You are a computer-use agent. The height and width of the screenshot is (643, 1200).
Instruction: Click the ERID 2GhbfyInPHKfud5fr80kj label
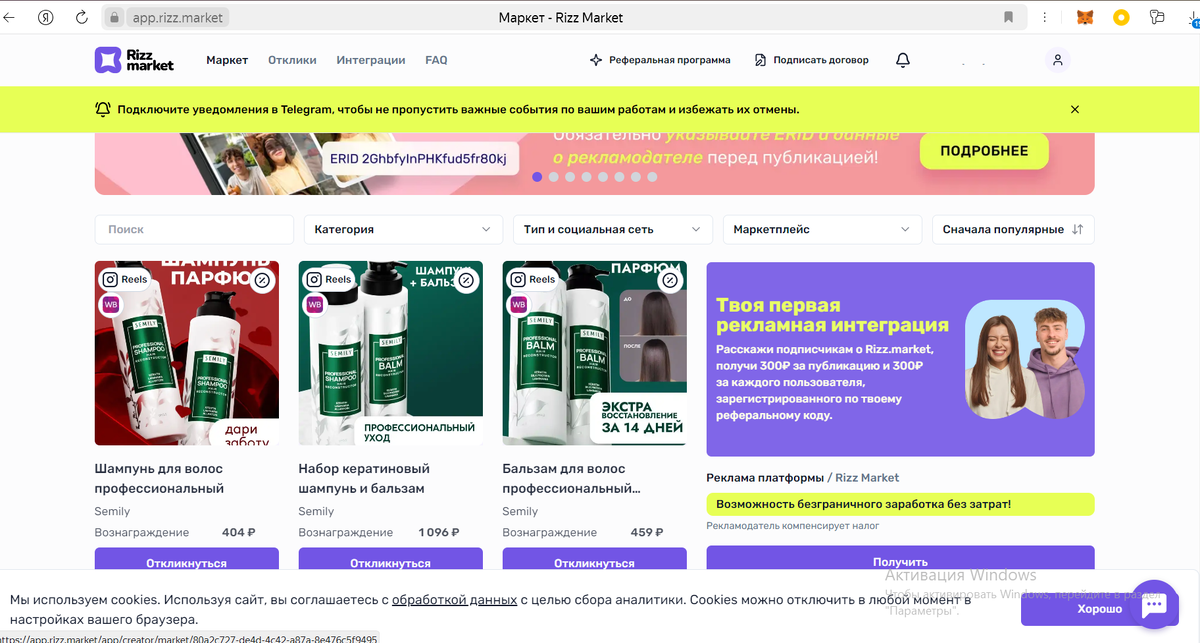(x=419, y=159)
